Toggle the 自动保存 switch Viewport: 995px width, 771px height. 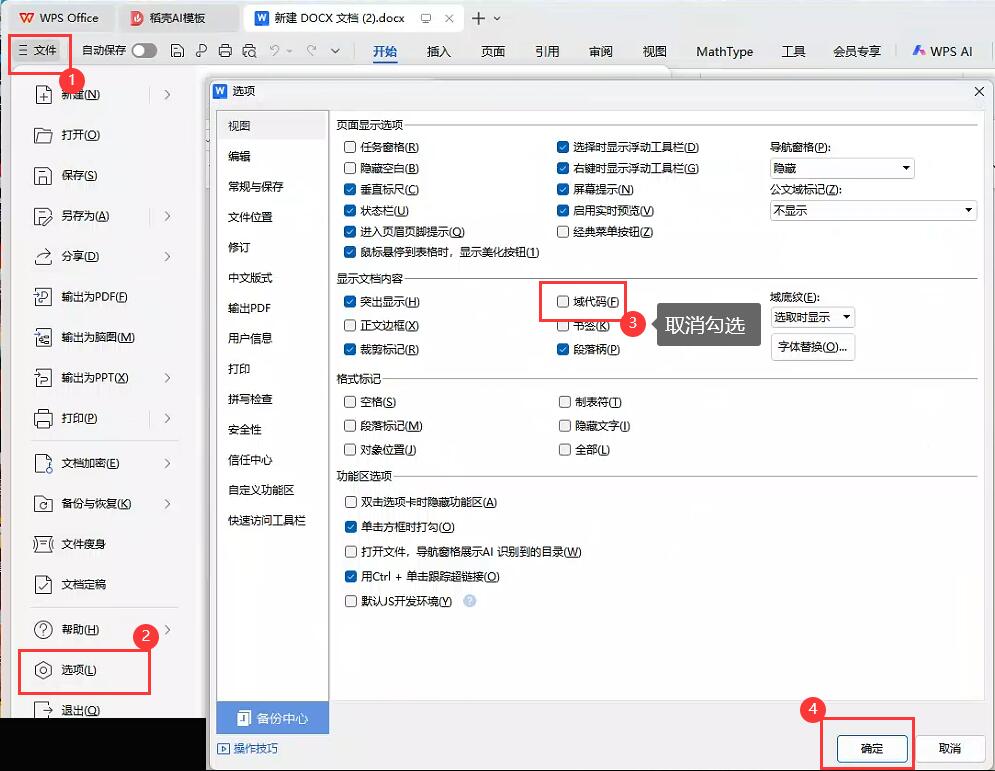[x=144, y=51]
